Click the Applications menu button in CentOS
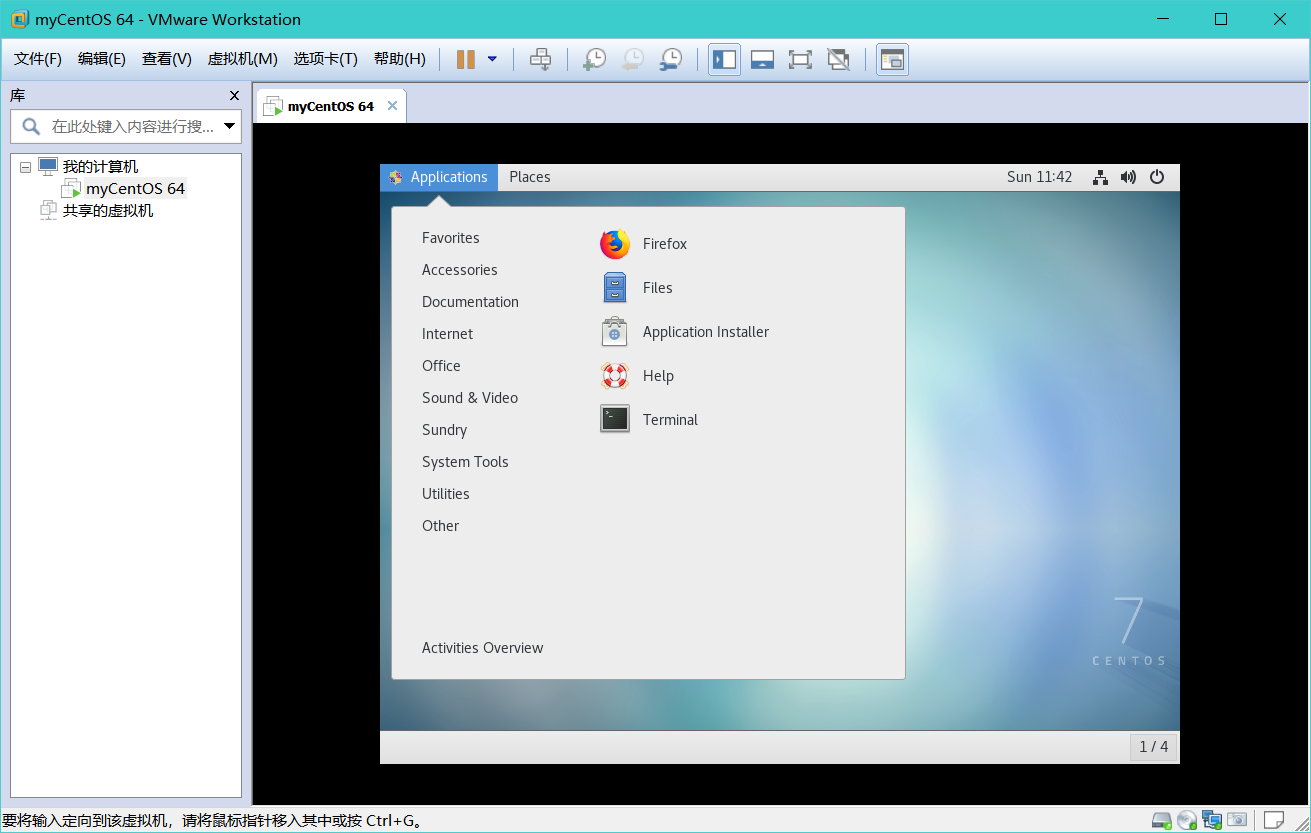Screen dimensions: 1311x833 pyautogui.click(x=439, y=177)
